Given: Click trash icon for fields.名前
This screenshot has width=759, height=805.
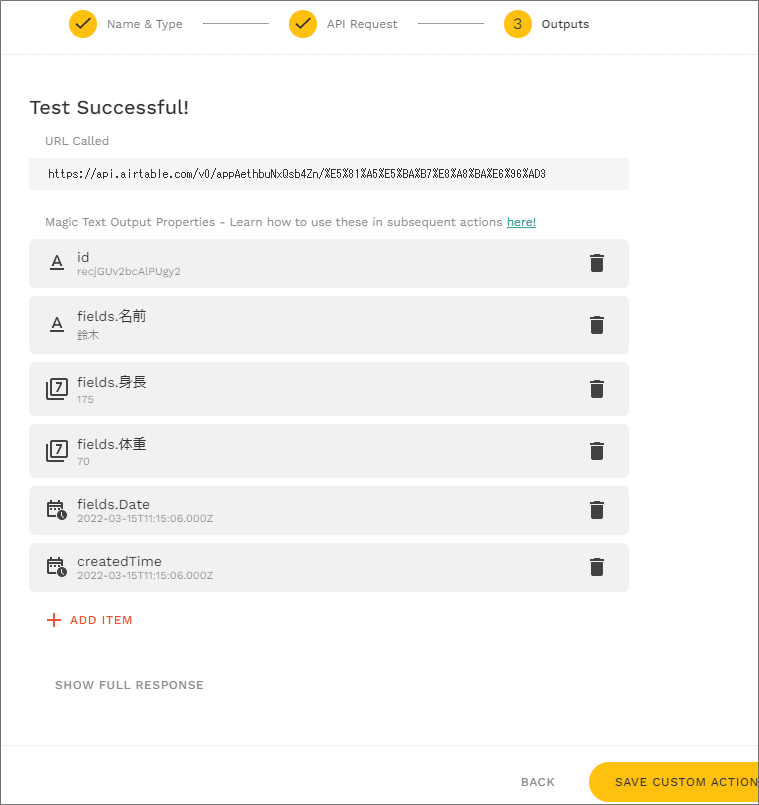Looking at the screenshot, I should 597,325.
